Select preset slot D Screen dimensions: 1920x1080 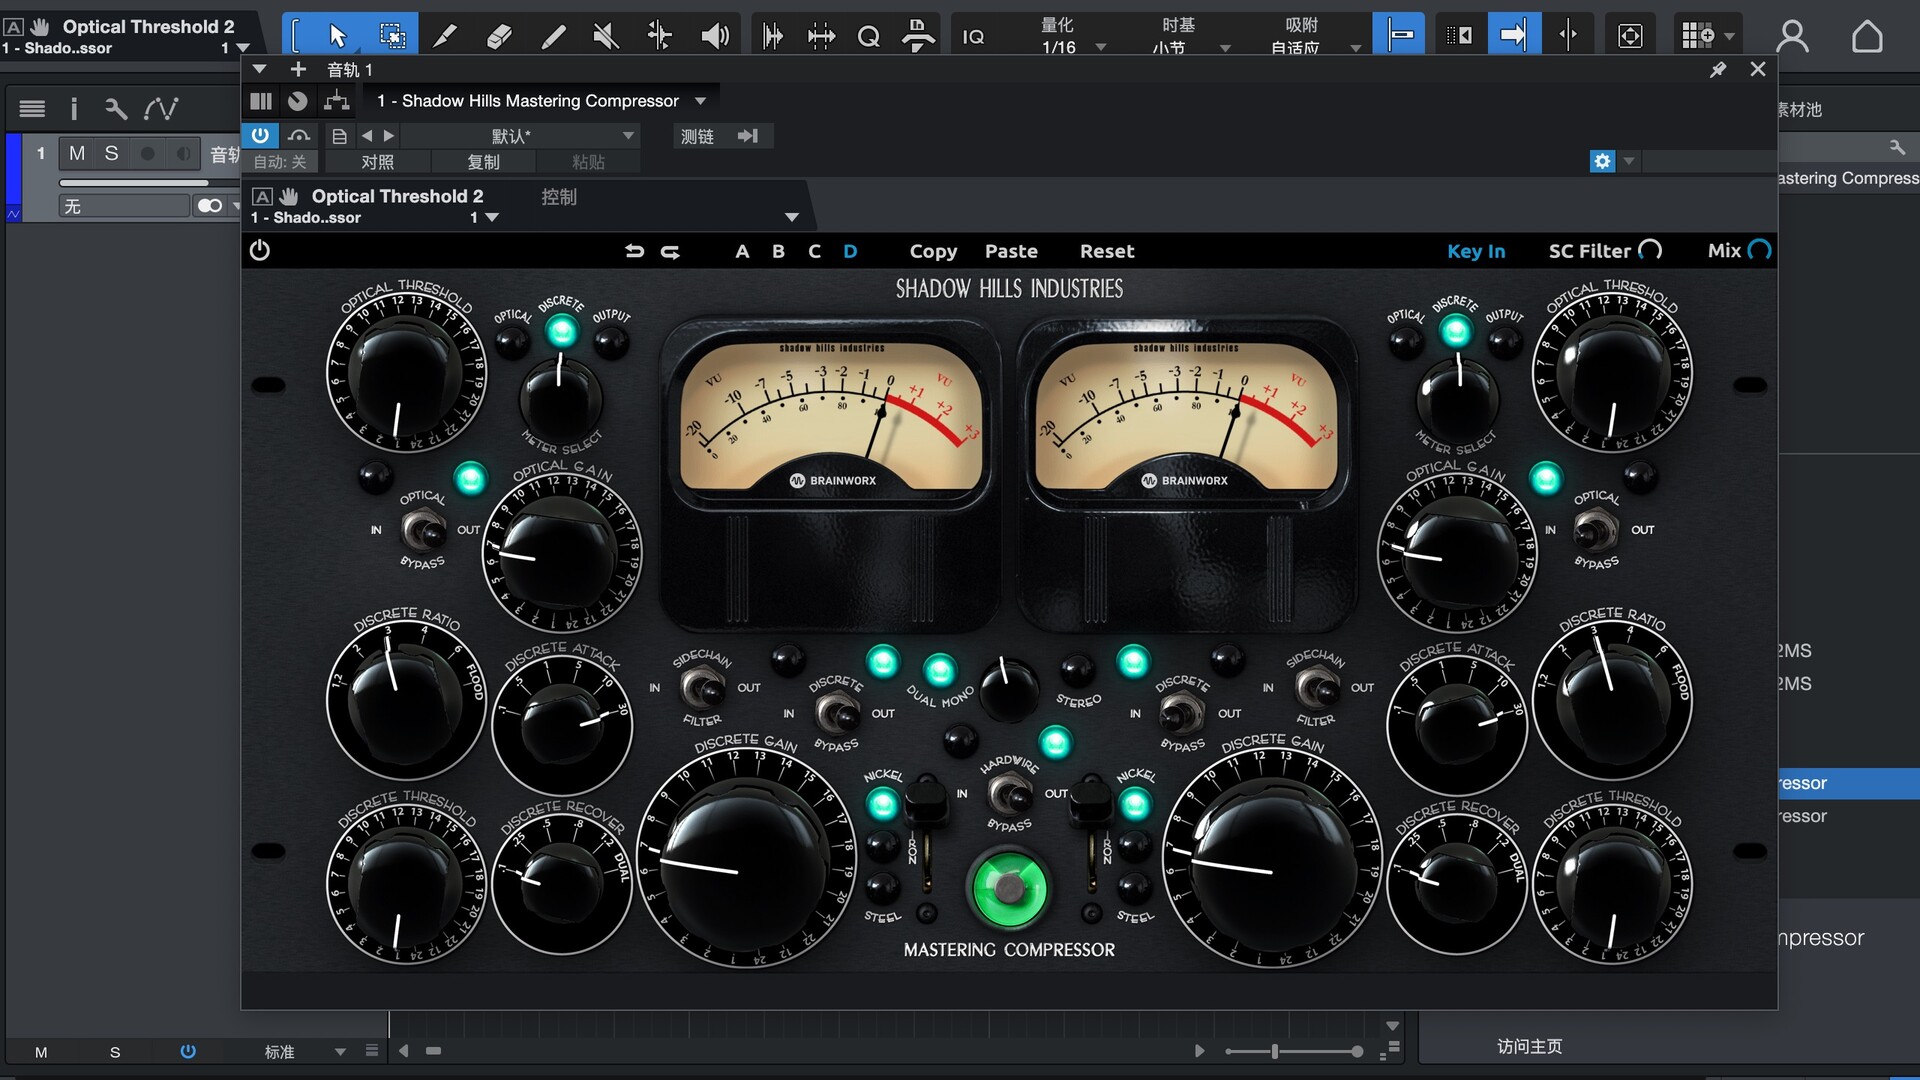(x=850, y=251)
